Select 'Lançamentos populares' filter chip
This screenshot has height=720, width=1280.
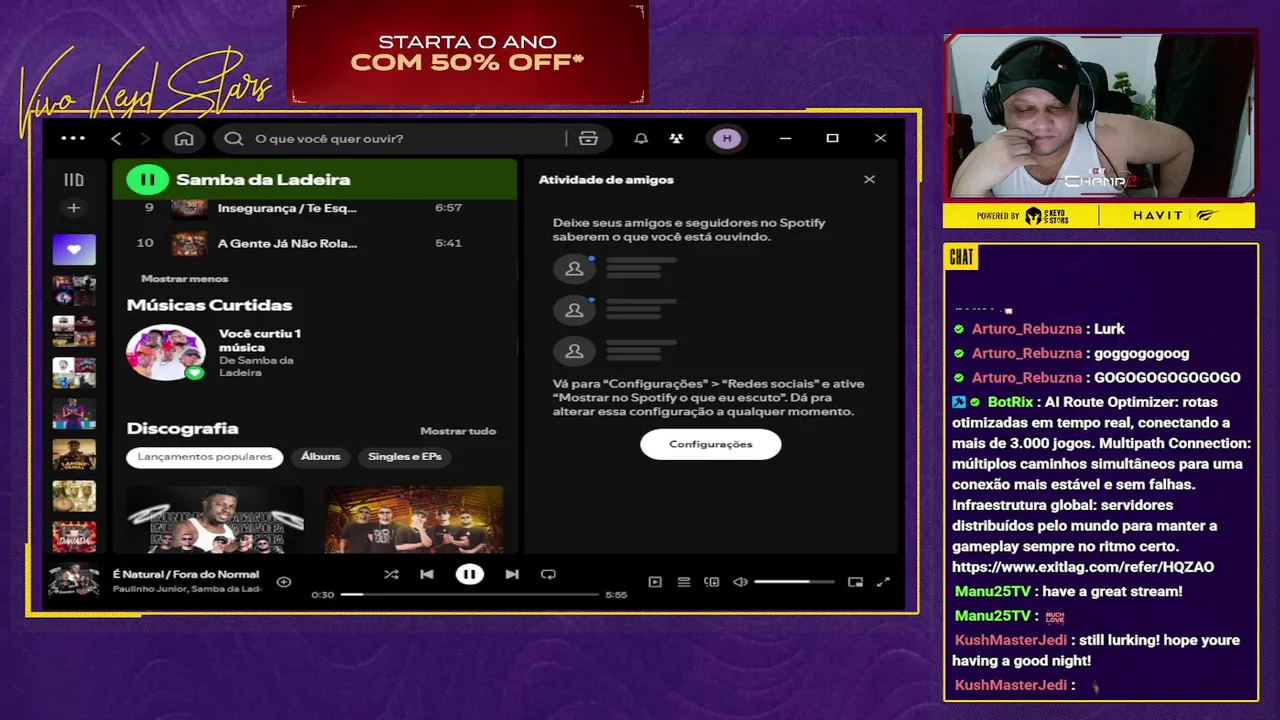click(205, 457)
